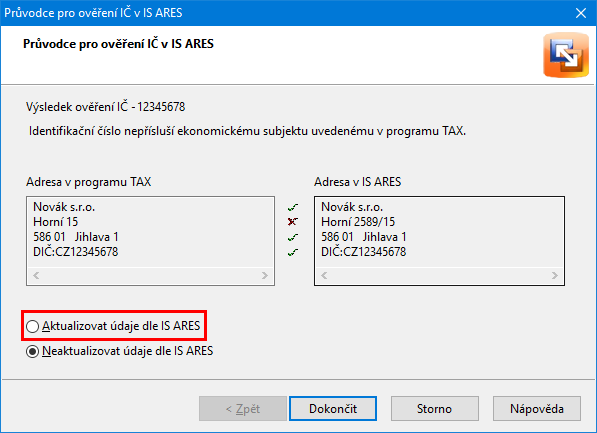Click the green checkmark beside DIČ:CZ12345678
597x433 pixels.
point(292,252)
